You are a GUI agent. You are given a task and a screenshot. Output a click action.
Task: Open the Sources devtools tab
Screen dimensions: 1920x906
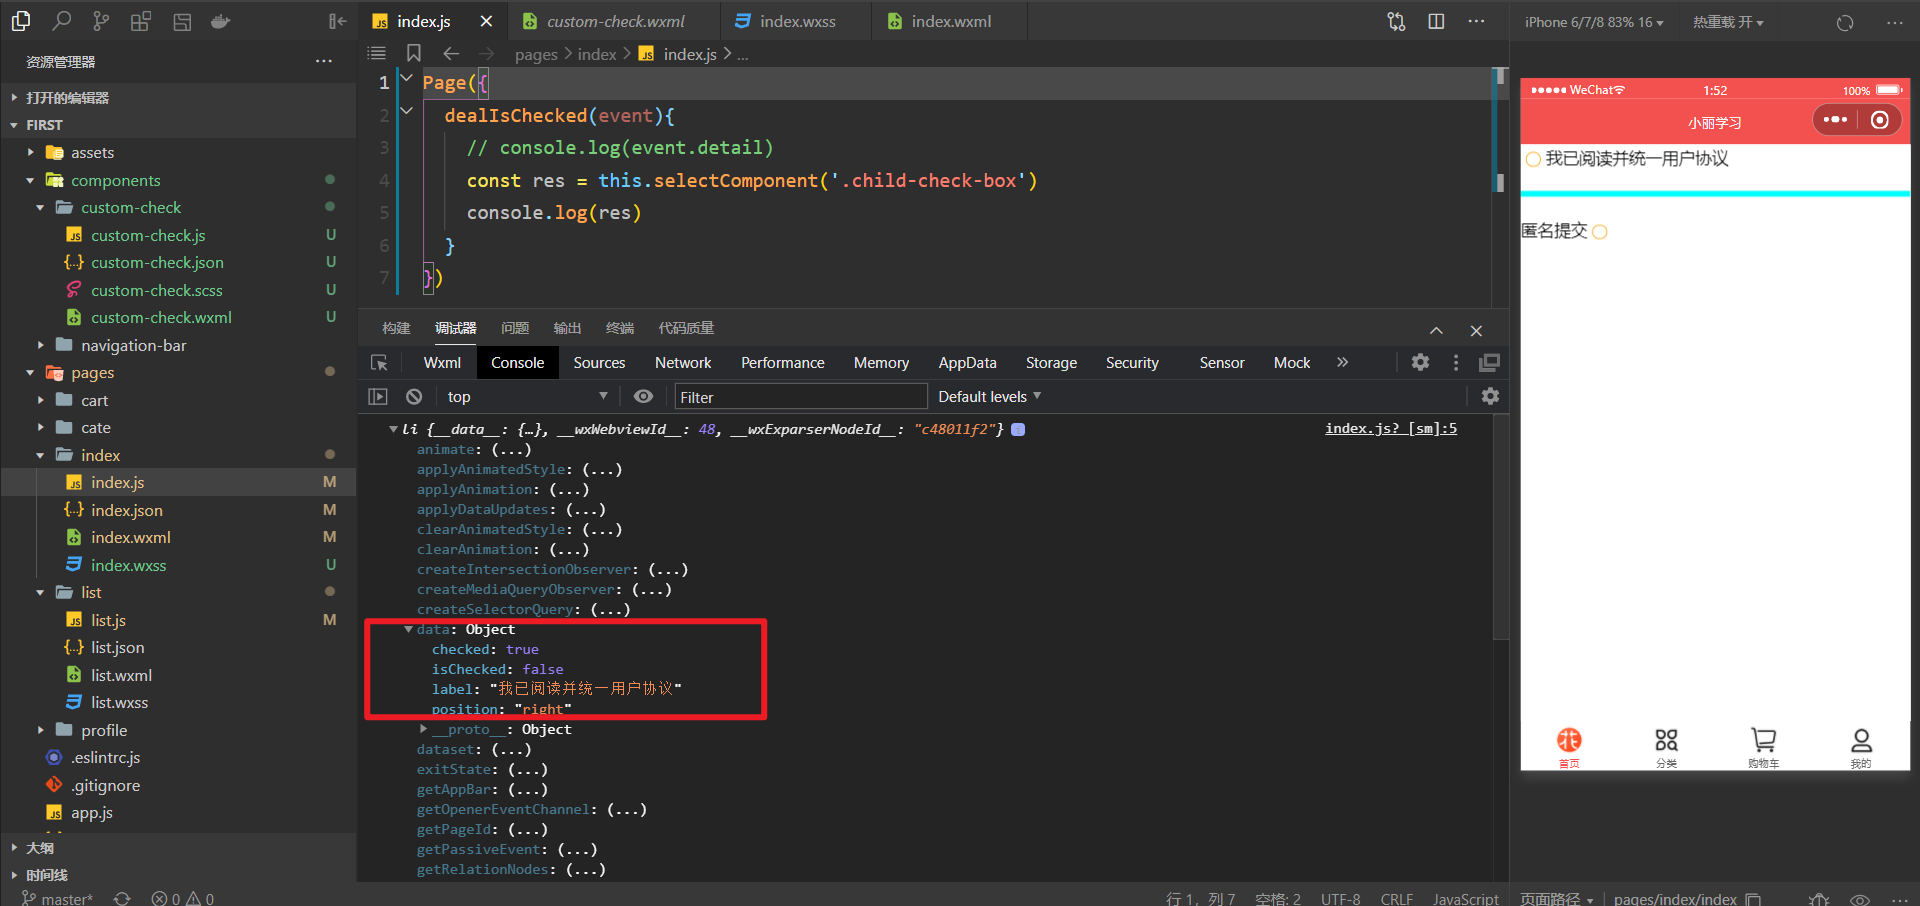pos(599,362)
